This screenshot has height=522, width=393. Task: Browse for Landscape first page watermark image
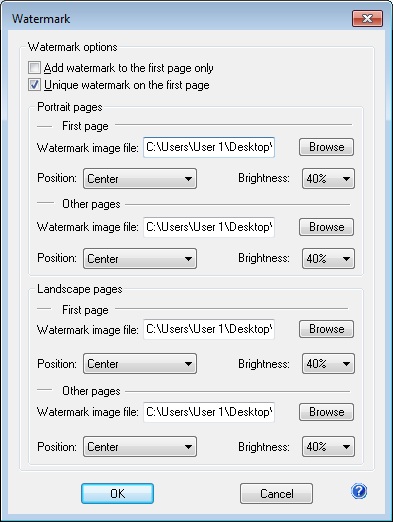point(326,329)
